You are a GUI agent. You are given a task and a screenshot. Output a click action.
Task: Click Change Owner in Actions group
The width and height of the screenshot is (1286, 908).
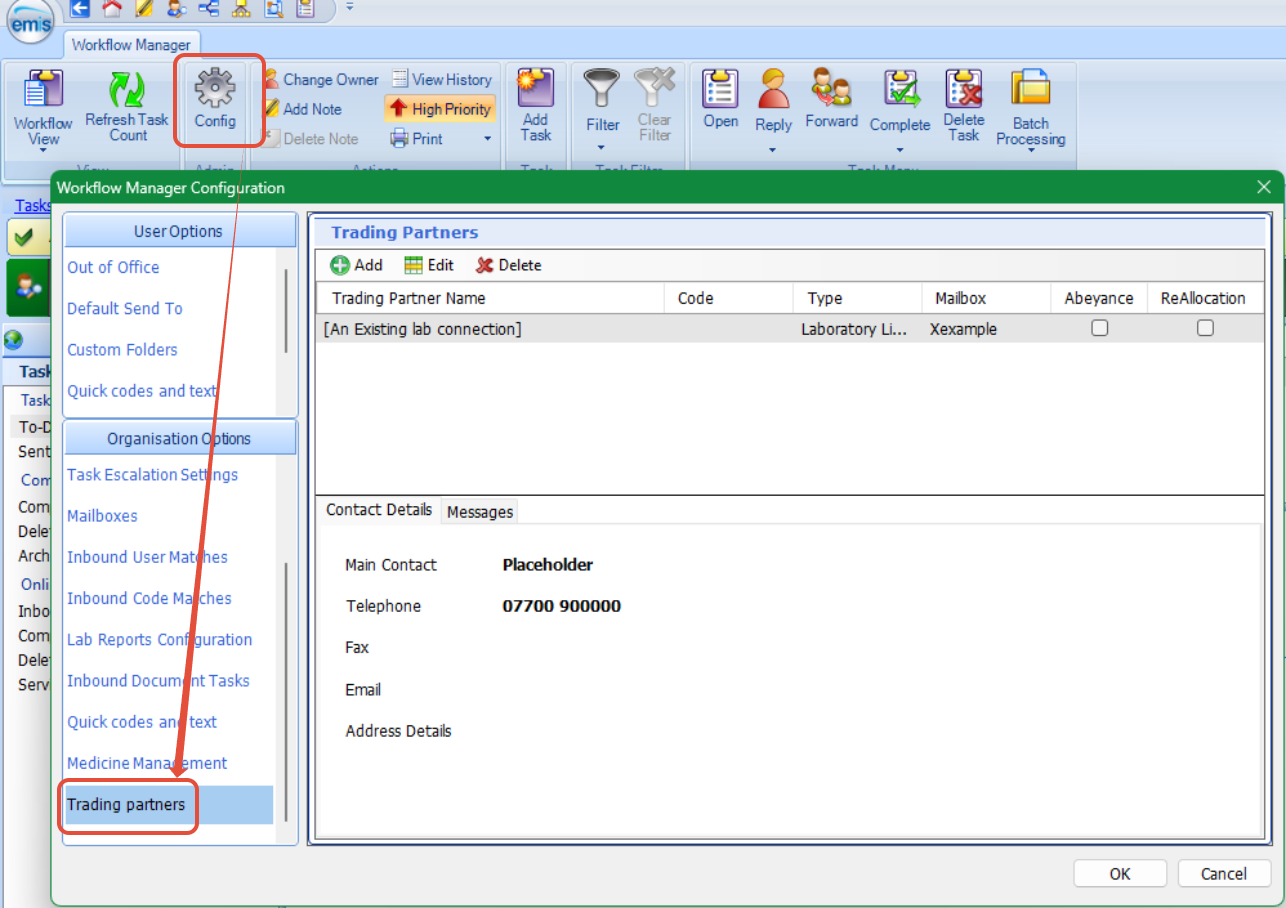[321, 79]
